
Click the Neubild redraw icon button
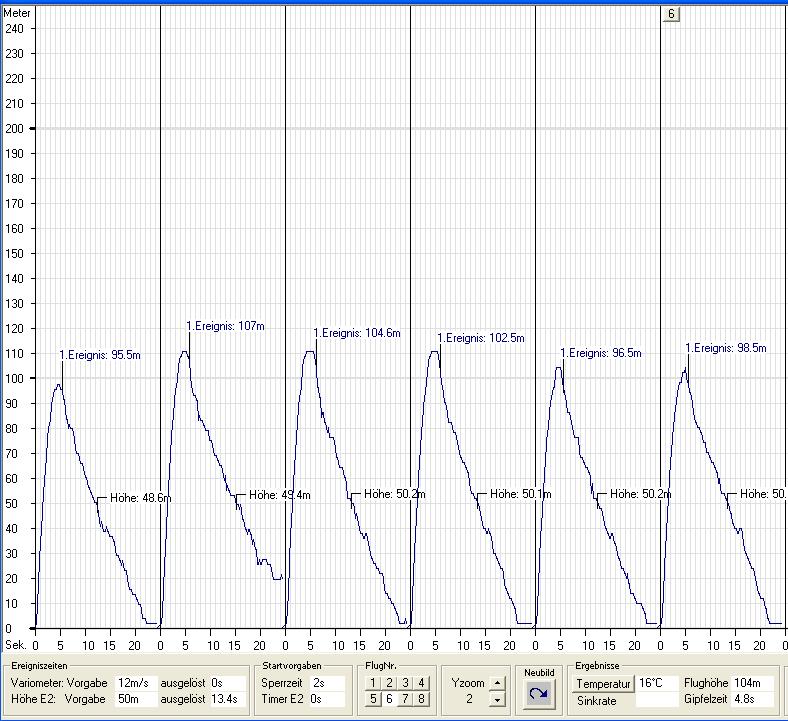(x=539, y=692)
